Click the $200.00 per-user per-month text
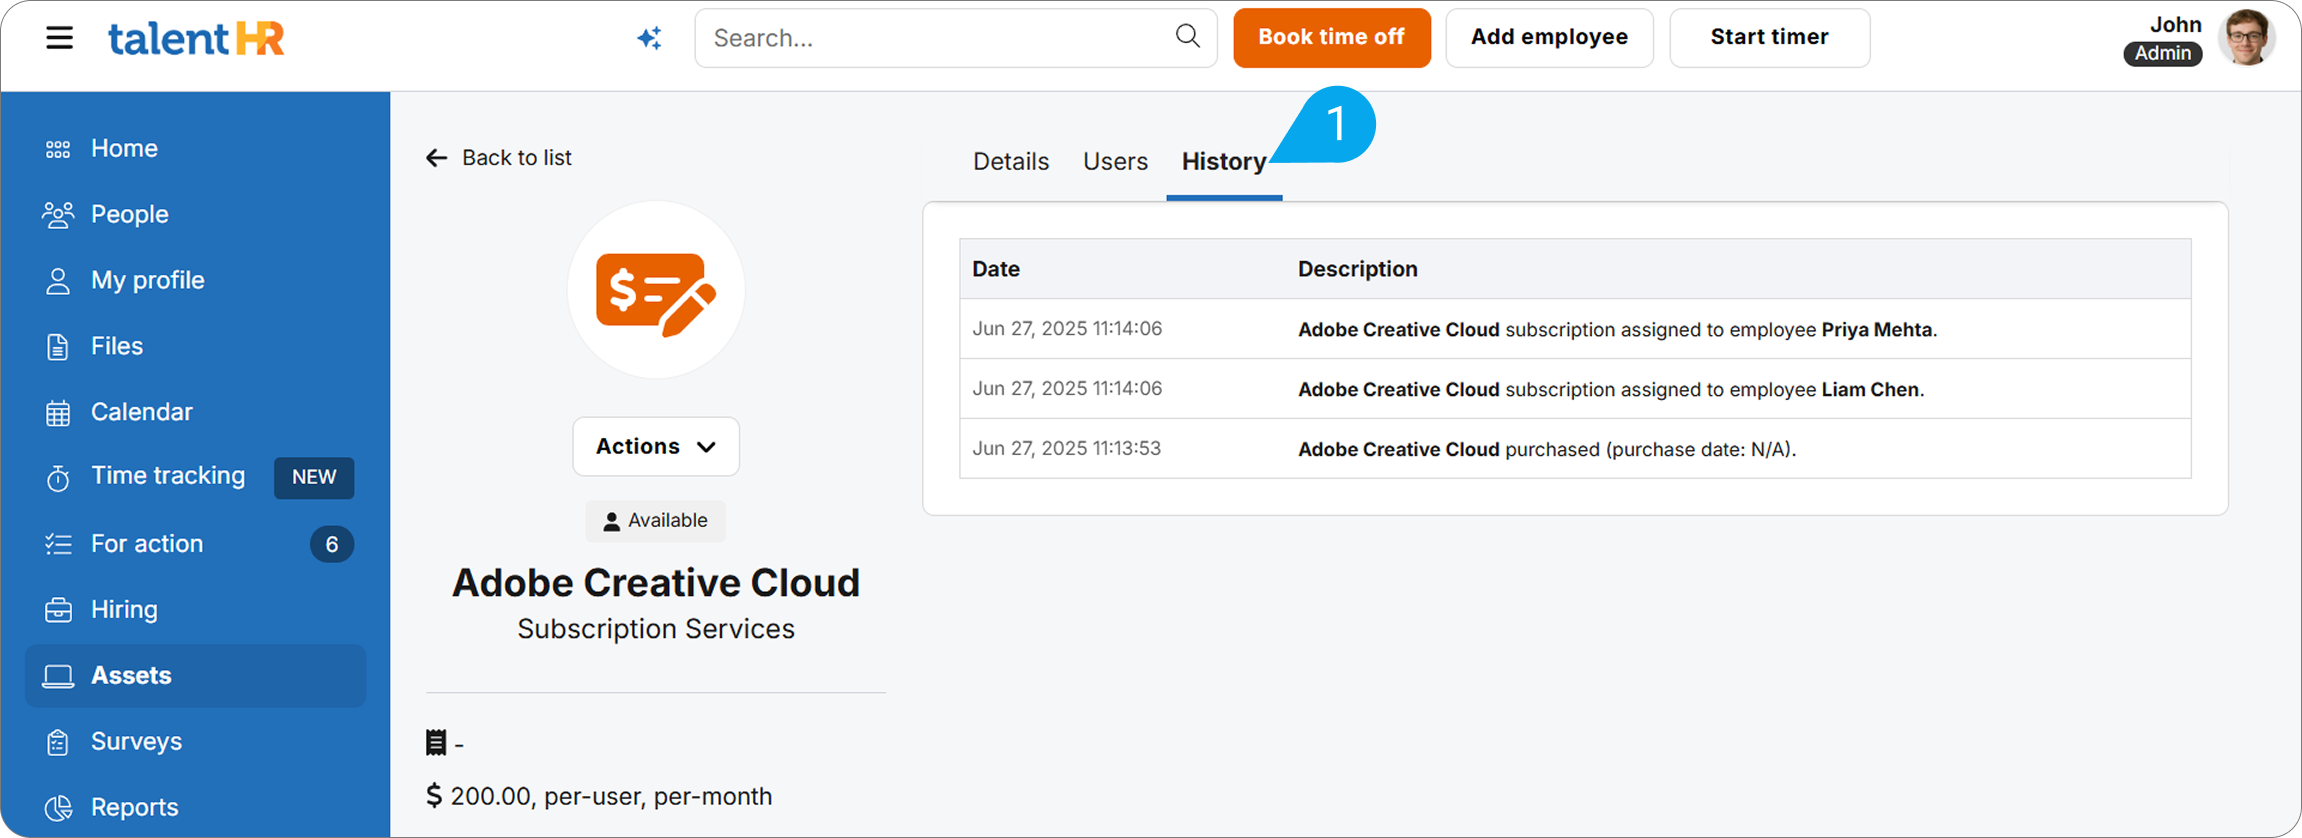 [x=611, y=797]
